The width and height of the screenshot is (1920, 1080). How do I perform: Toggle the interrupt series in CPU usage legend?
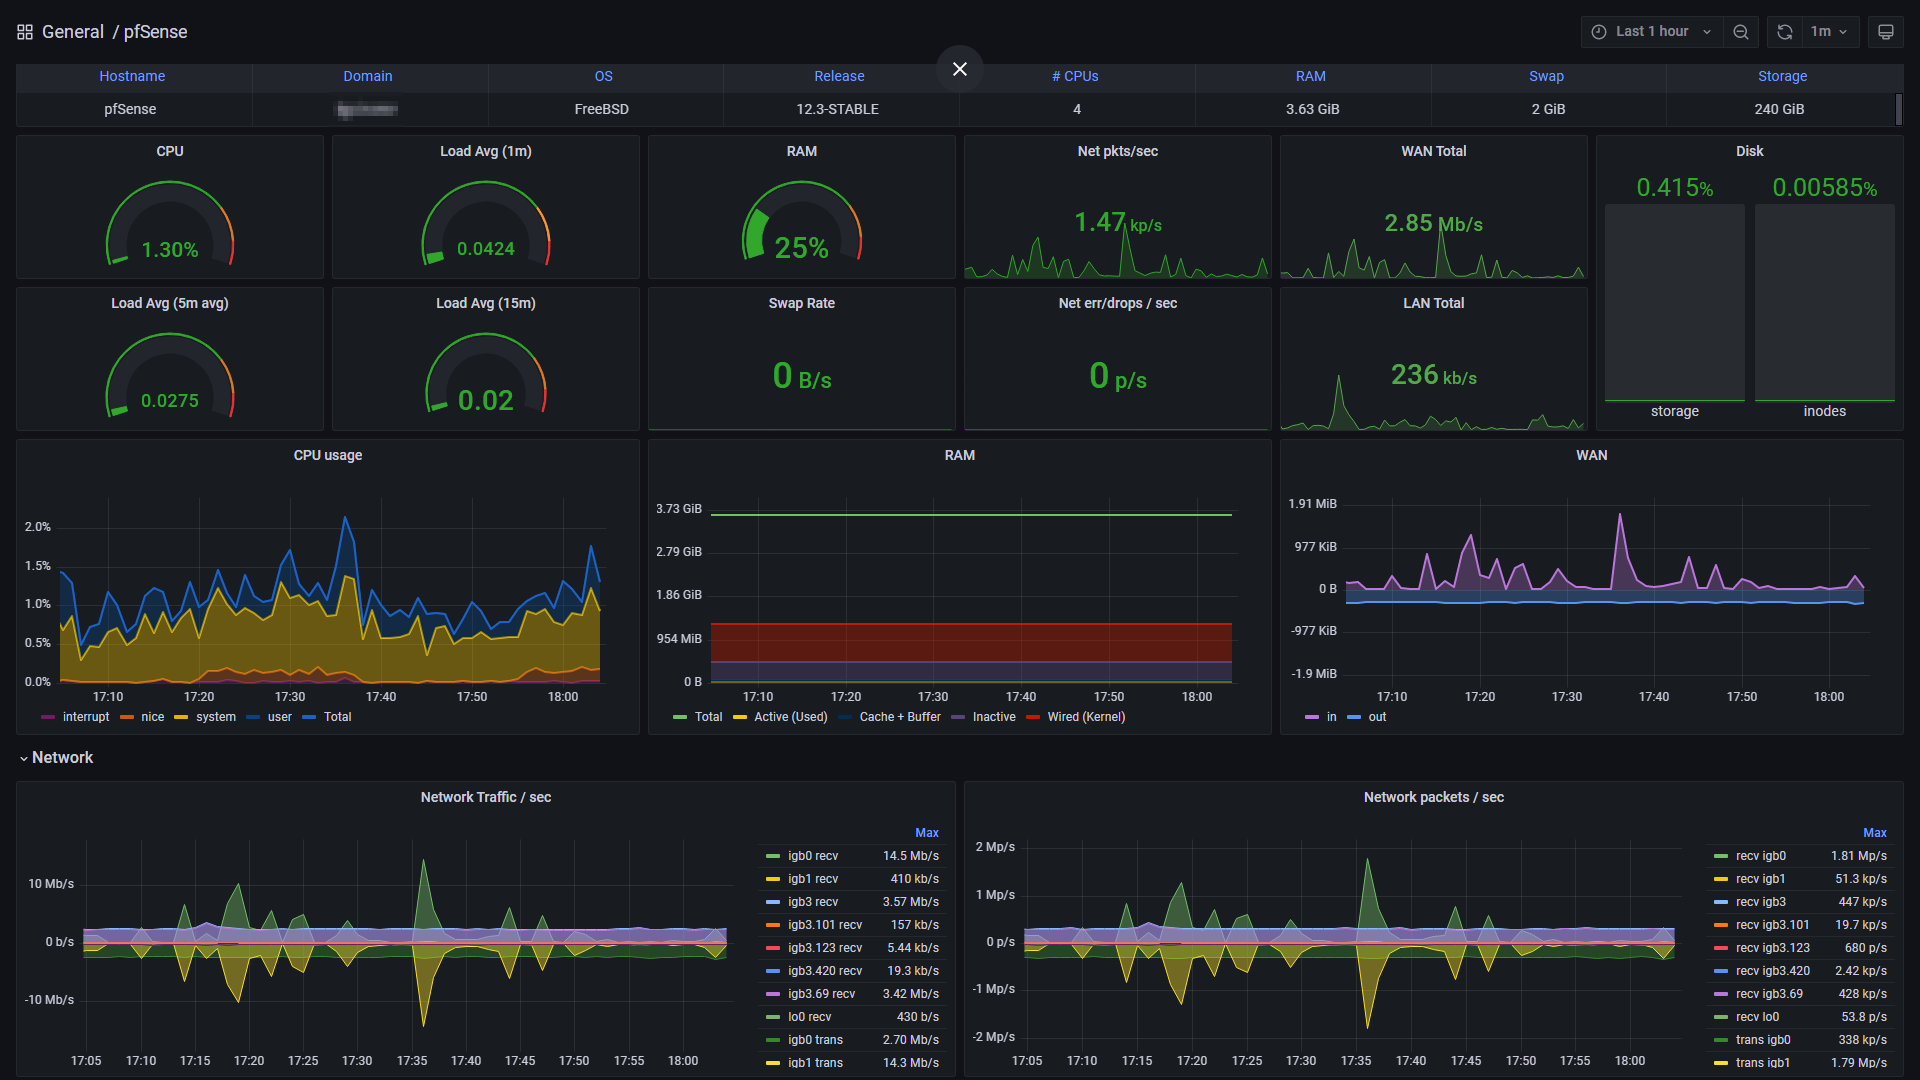click(x=86, y=717)
